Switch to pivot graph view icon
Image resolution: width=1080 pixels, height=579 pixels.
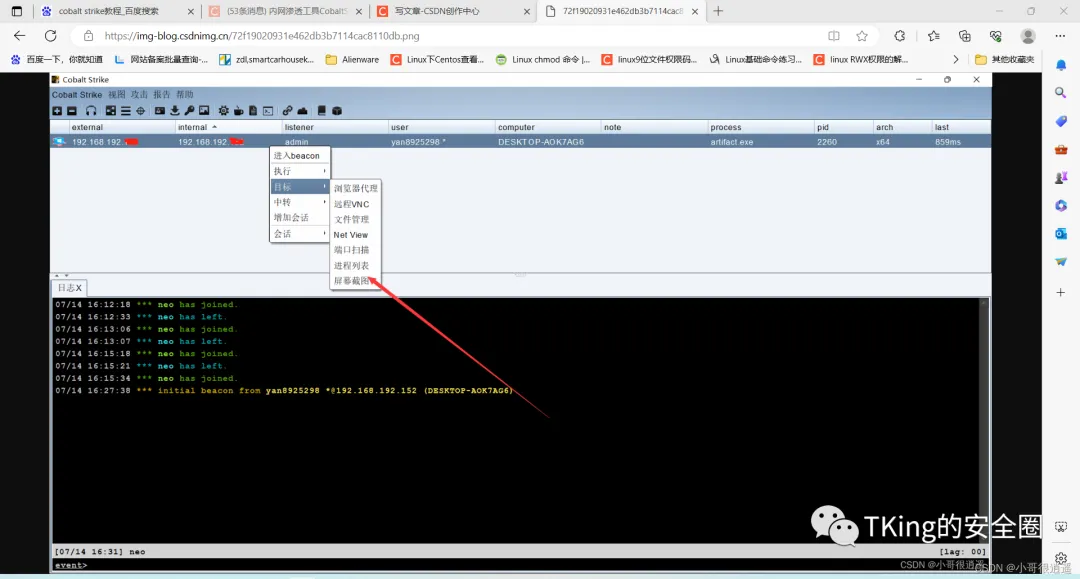(111, 111)
